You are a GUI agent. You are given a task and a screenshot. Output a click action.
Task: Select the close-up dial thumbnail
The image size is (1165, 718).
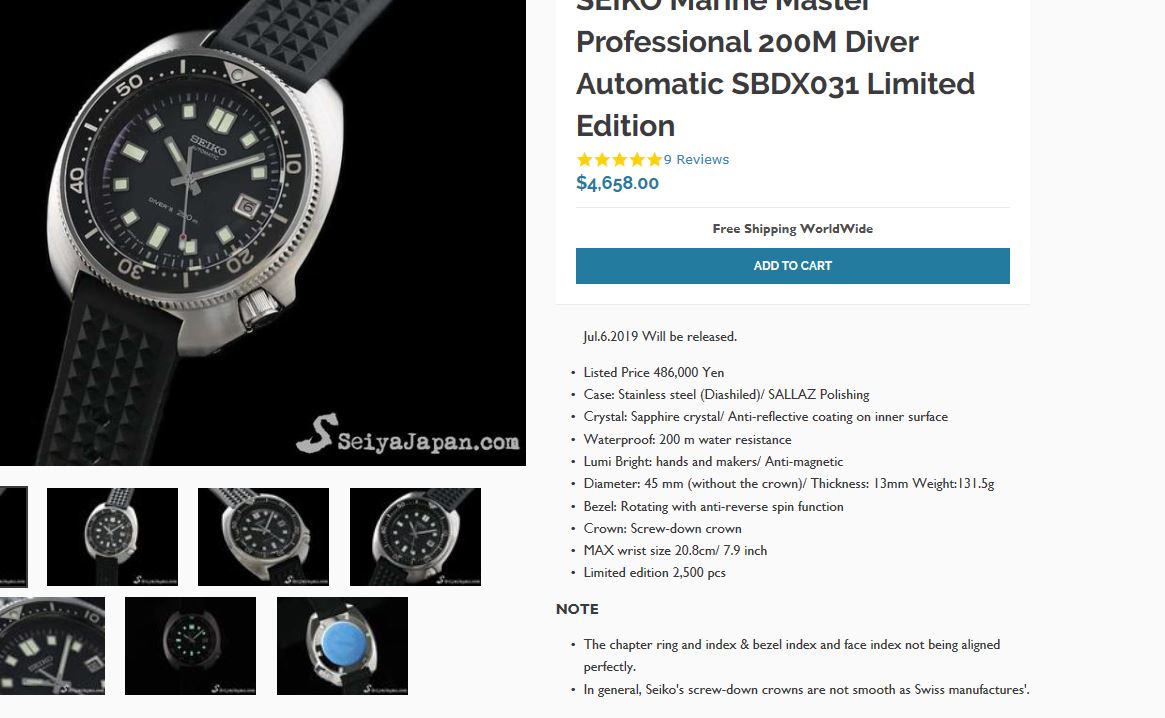point(52,646)
